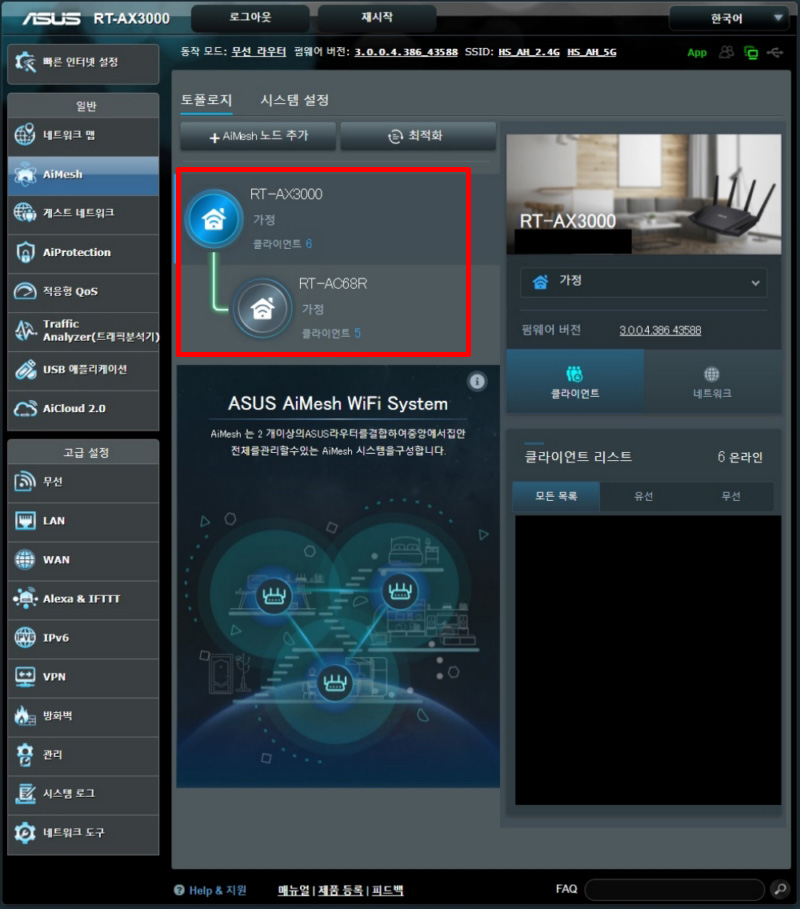Click the info icon above AiMesh banner

[477, 381]
